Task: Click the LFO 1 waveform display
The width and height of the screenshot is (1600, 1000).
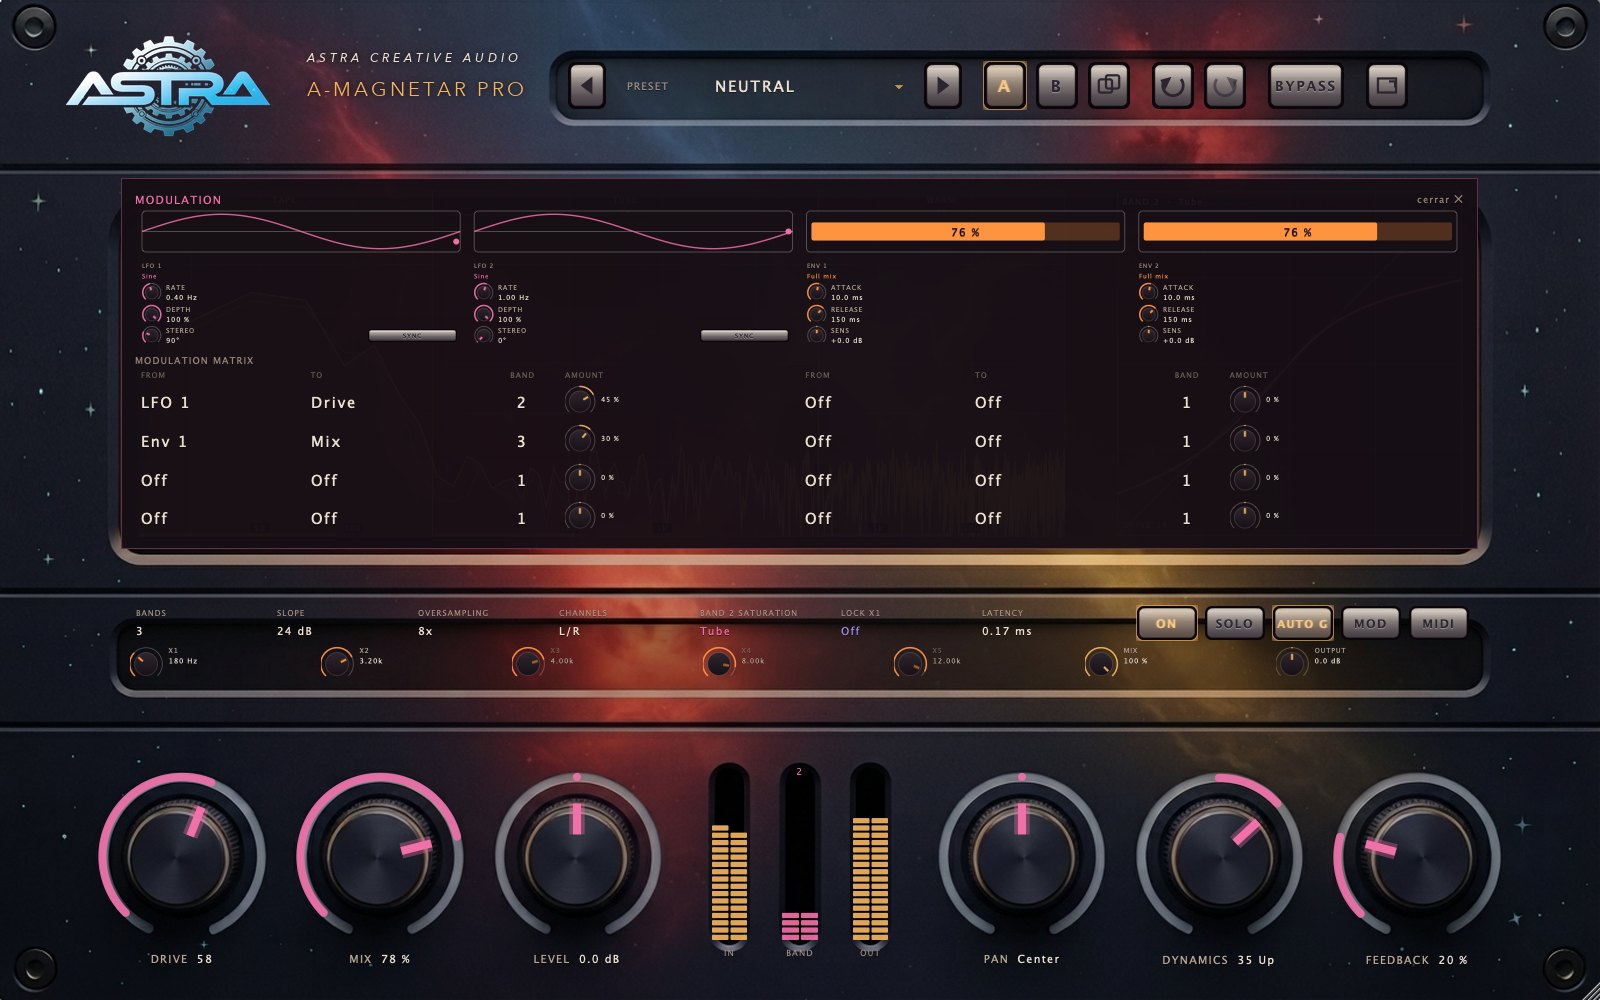Action: (301, 232)
